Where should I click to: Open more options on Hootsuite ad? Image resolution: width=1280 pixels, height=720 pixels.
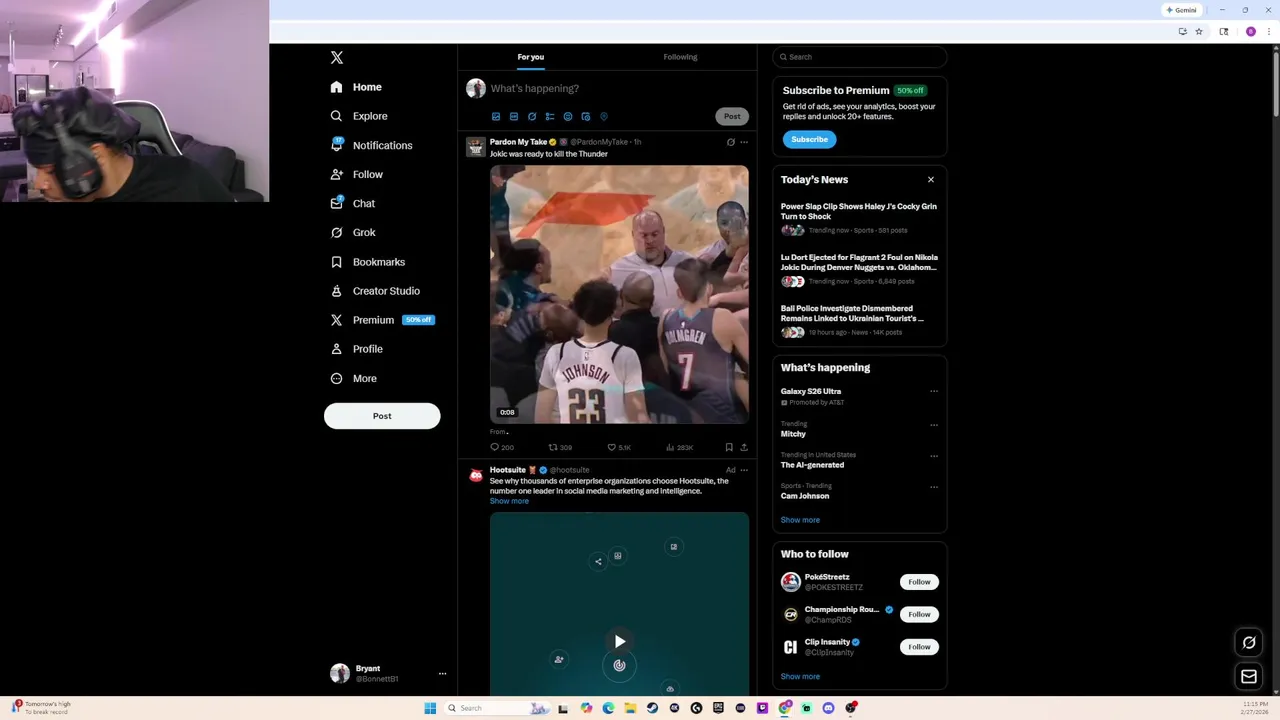(743, 470)
